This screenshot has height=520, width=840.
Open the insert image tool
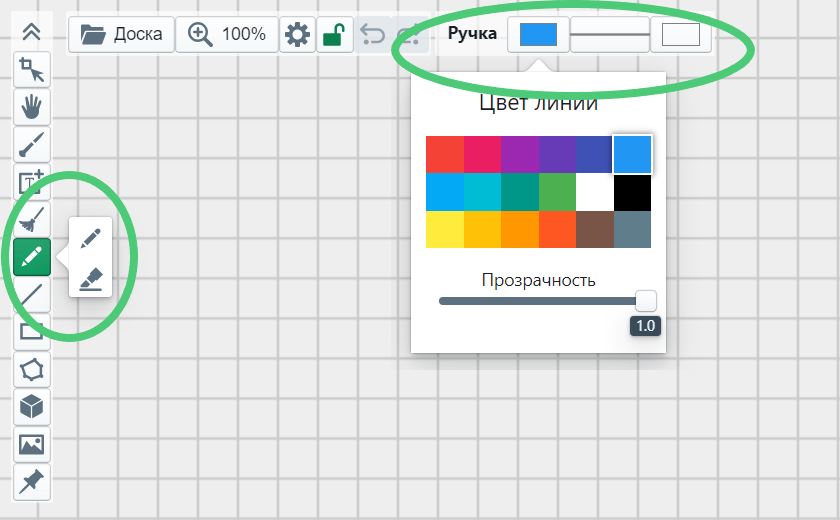32,444
